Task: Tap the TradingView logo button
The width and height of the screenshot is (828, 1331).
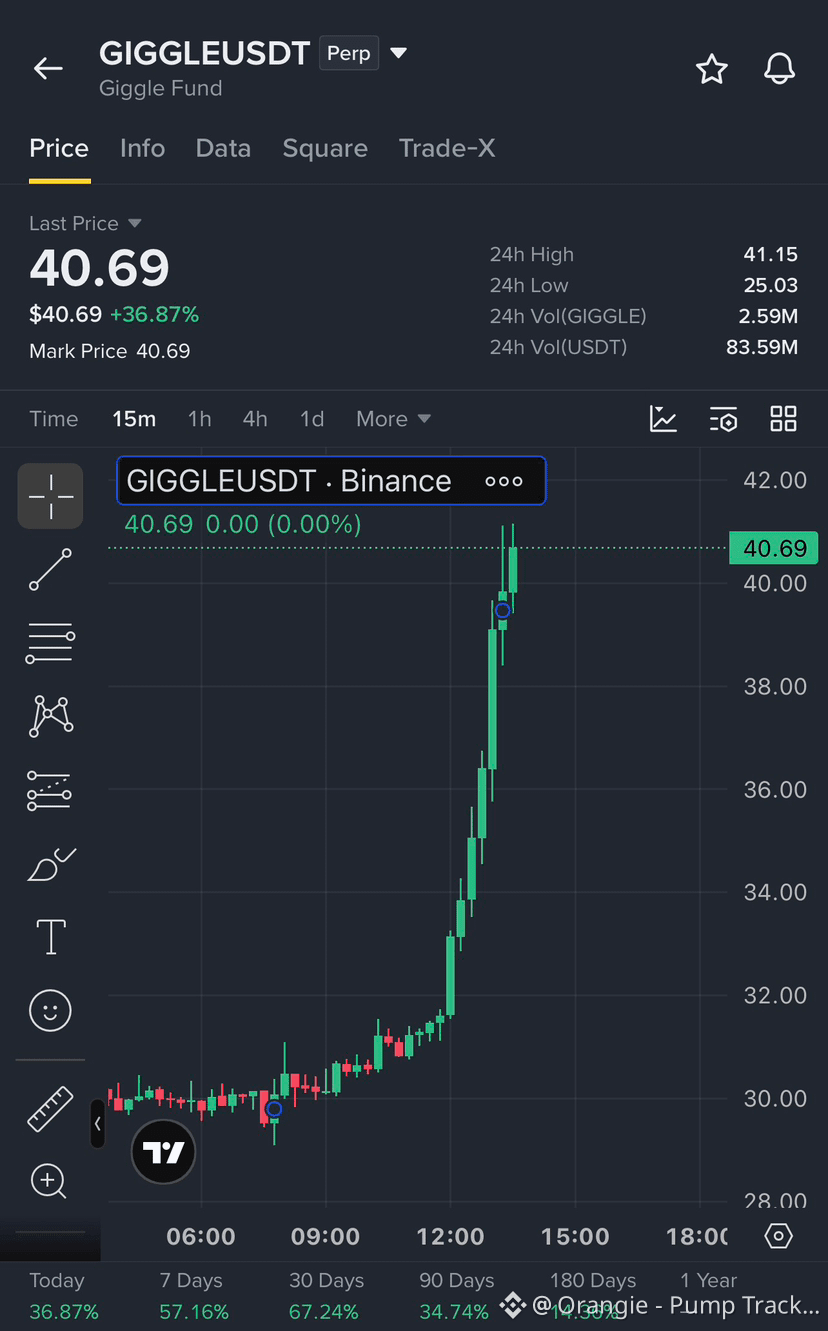Action: tap(163, 1153)
